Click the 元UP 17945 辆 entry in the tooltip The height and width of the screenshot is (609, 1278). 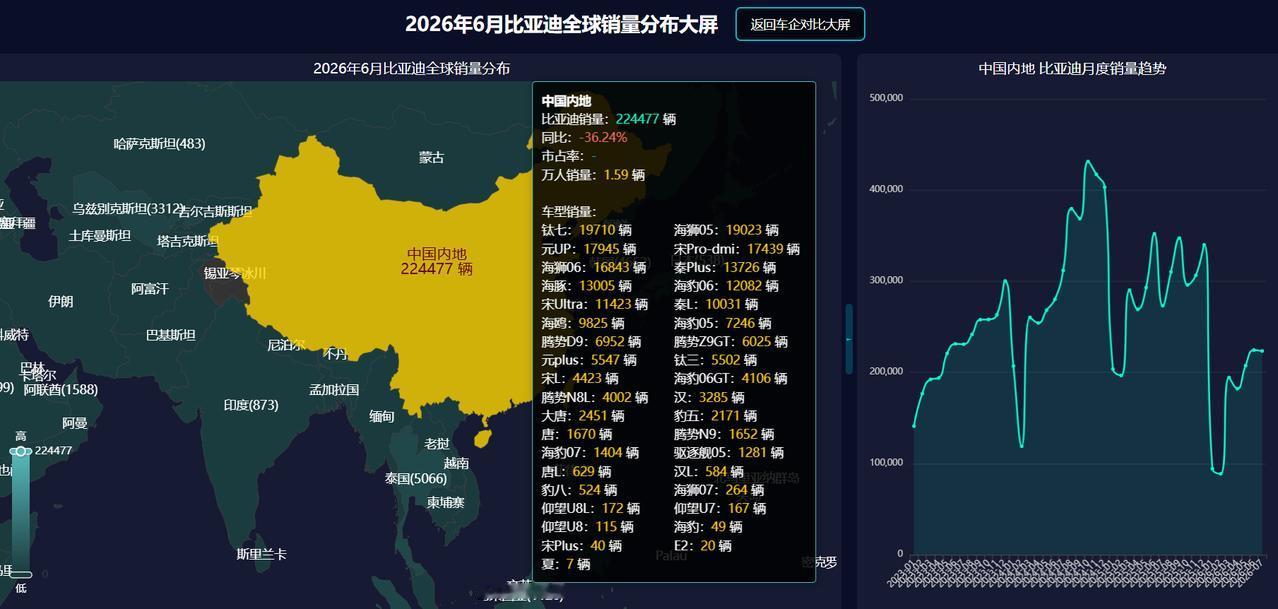(x=589, y=248)
